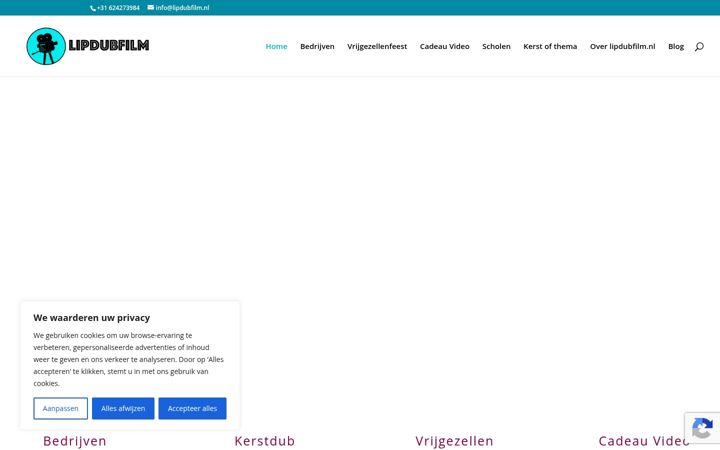Open the Blog menu item
The image size is (720, 450).
click(676, 46)
